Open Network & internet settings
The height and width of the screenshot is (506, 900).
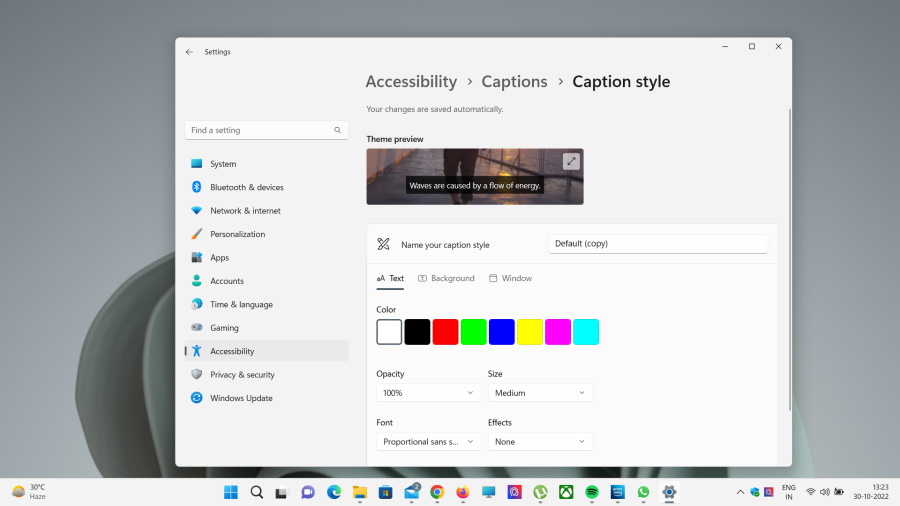click(245, 211)
